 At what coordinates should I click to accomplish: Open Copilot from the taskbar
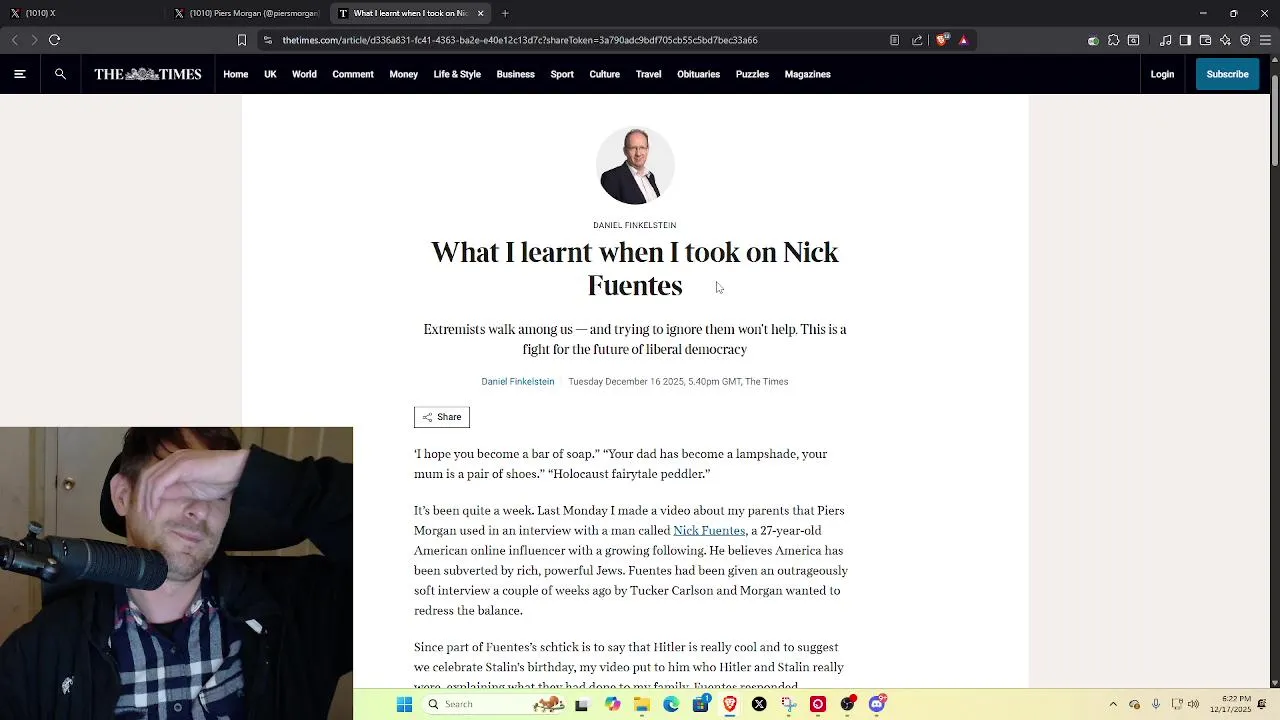[x=612, y=704]
